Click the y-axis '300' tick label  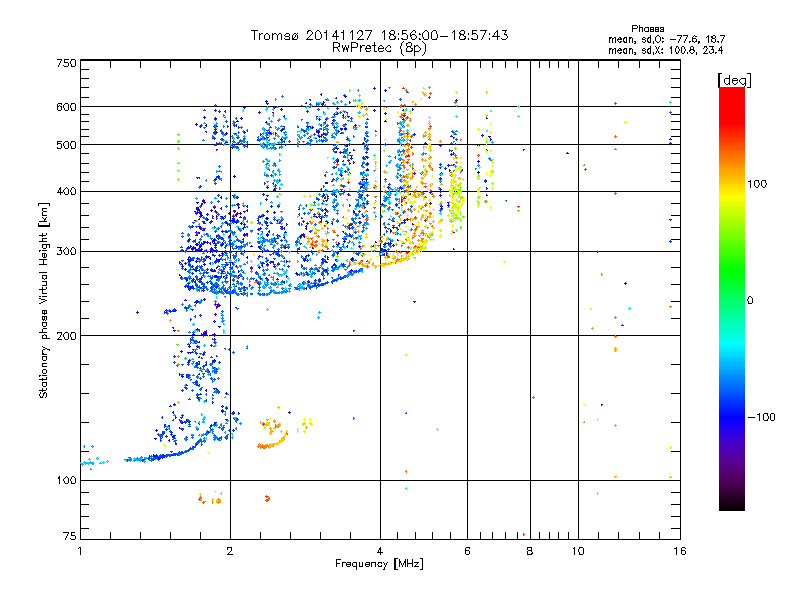[x=66, y=252]
